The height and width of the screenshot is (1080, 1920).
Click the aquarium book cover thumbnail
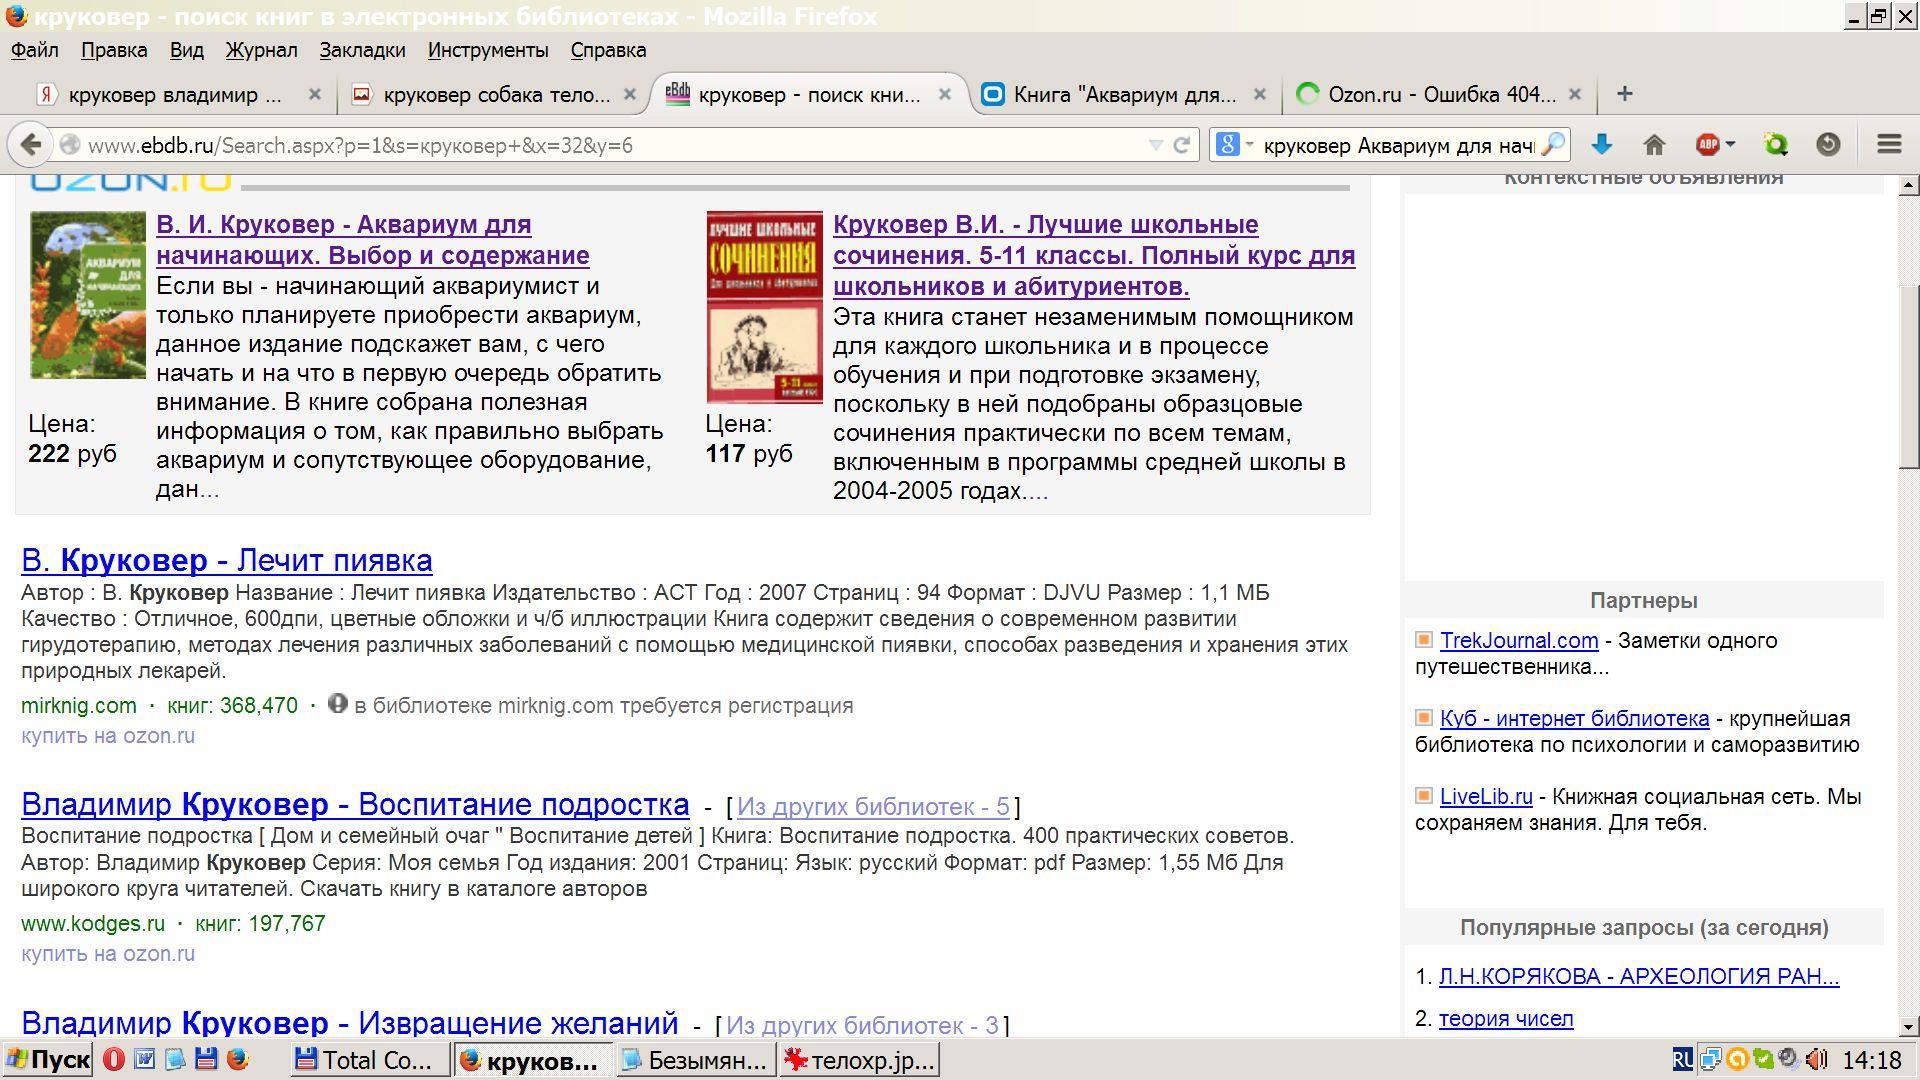coord(87,295)
